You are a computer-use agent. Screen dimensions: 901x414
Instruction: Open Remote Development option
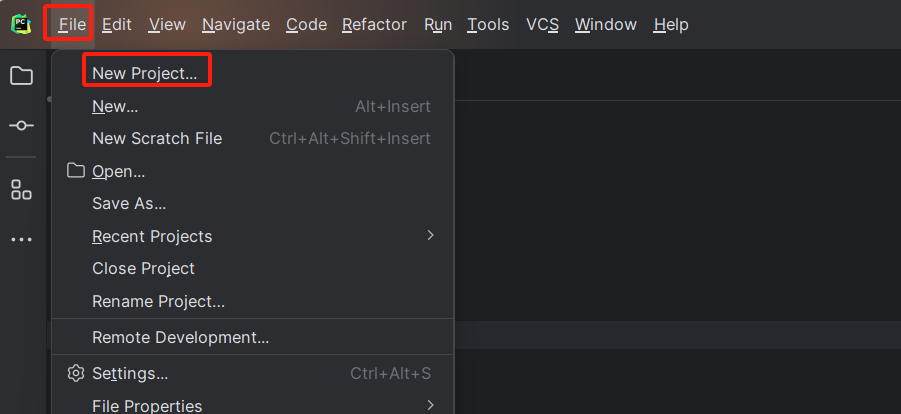click(180, 338)
